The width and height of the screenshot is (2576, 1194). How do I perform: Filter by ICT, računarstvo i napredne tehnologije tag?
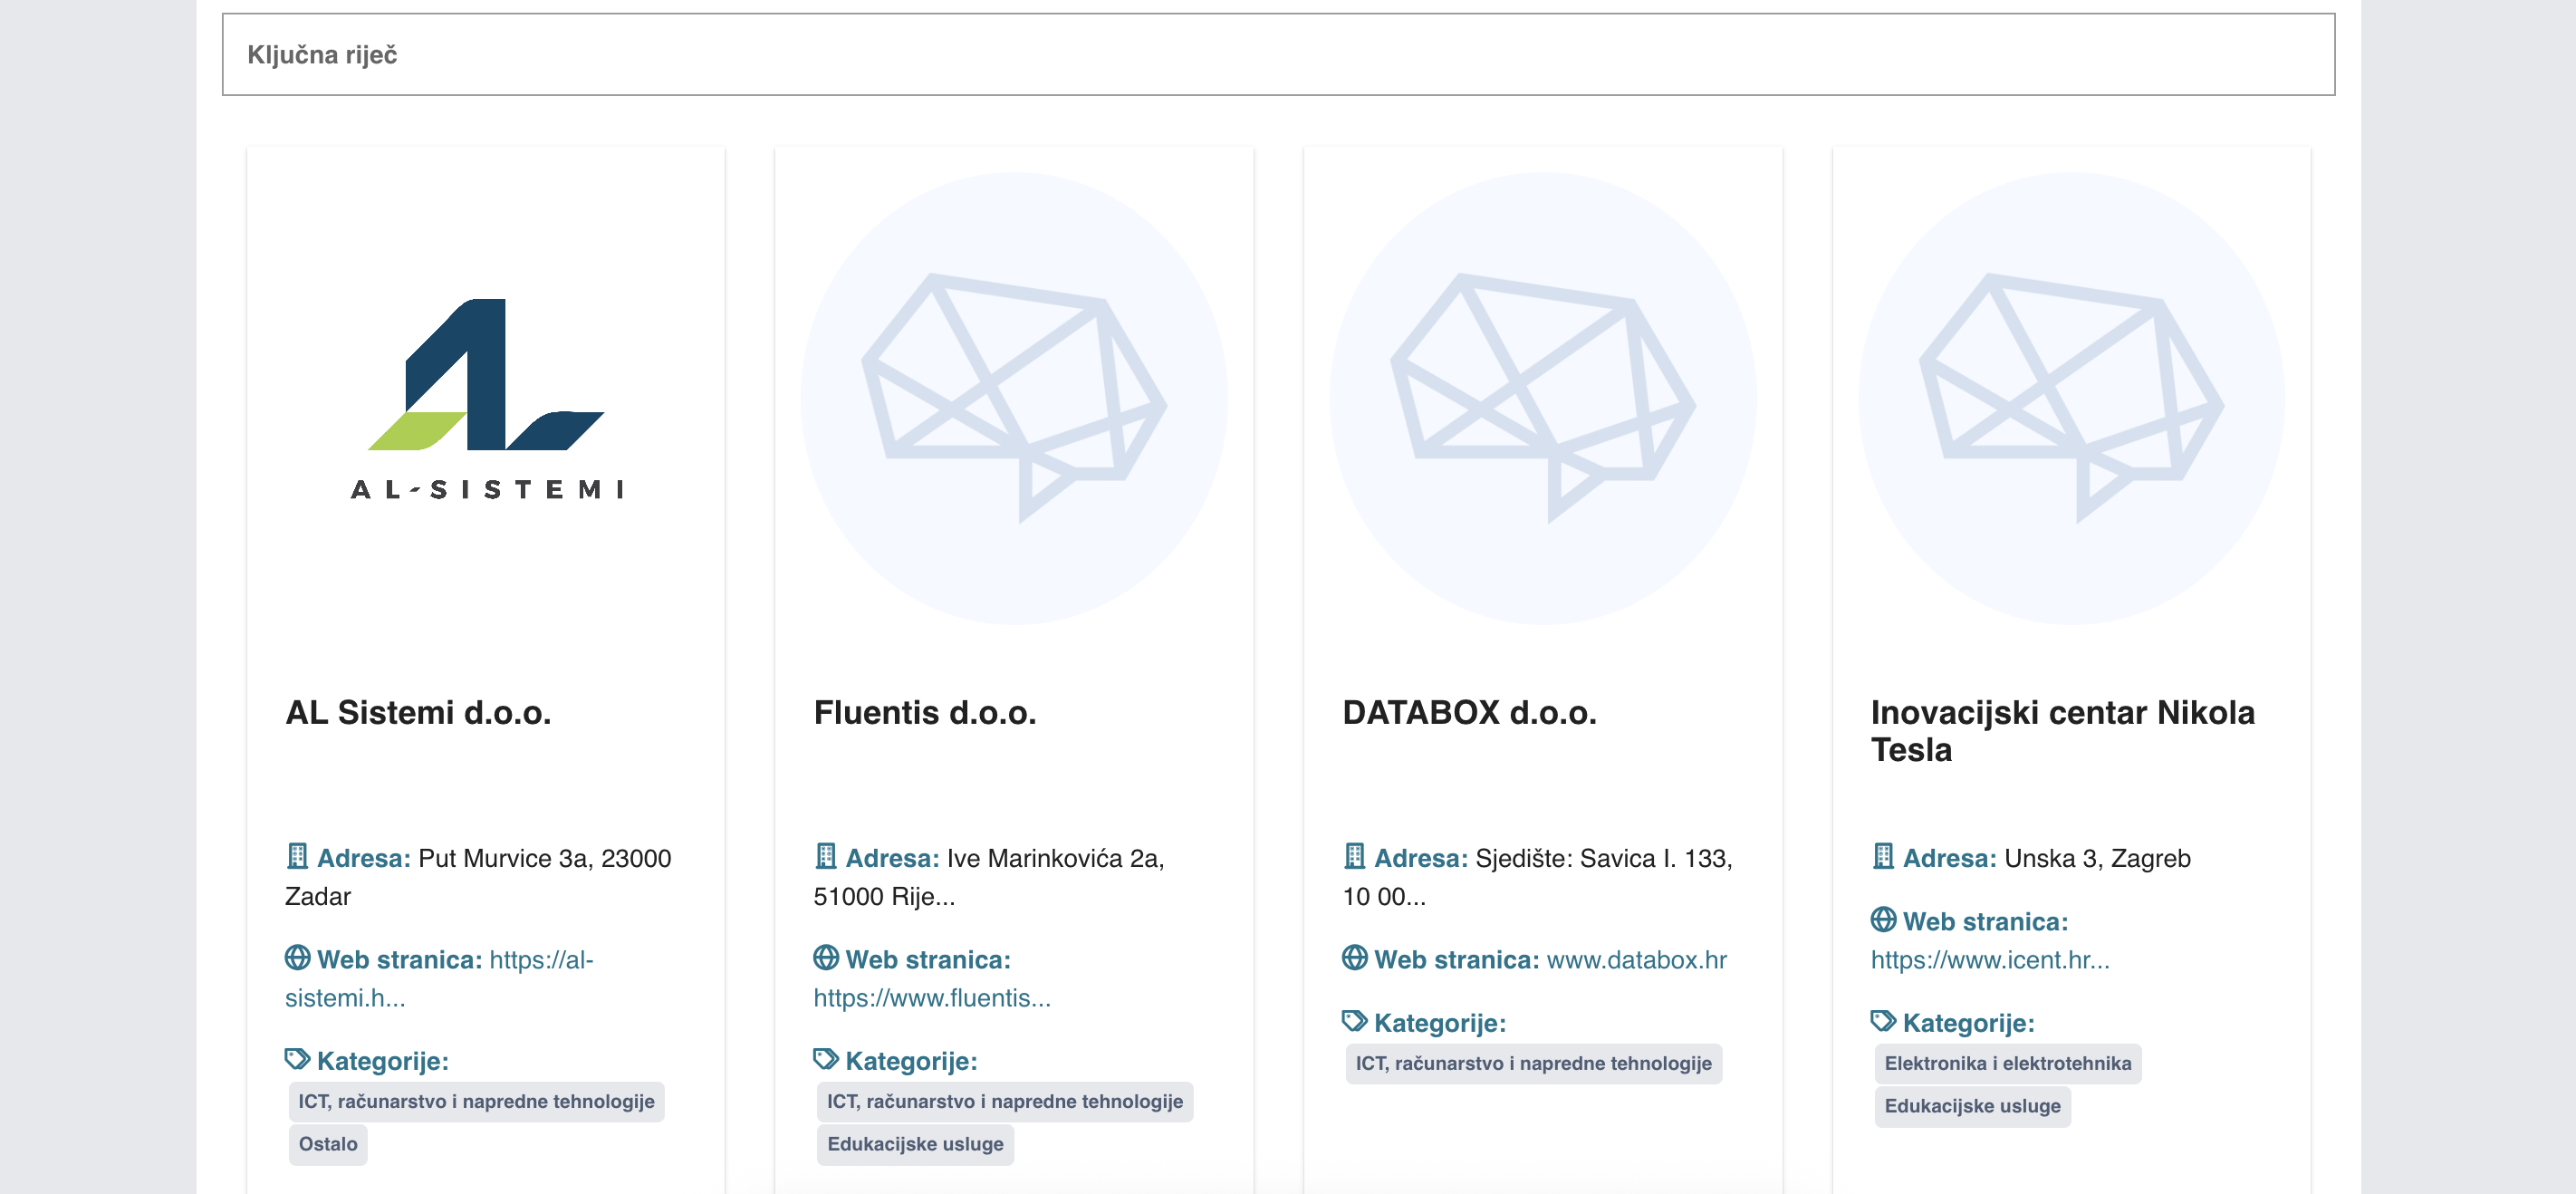(x=477, y=1100)
